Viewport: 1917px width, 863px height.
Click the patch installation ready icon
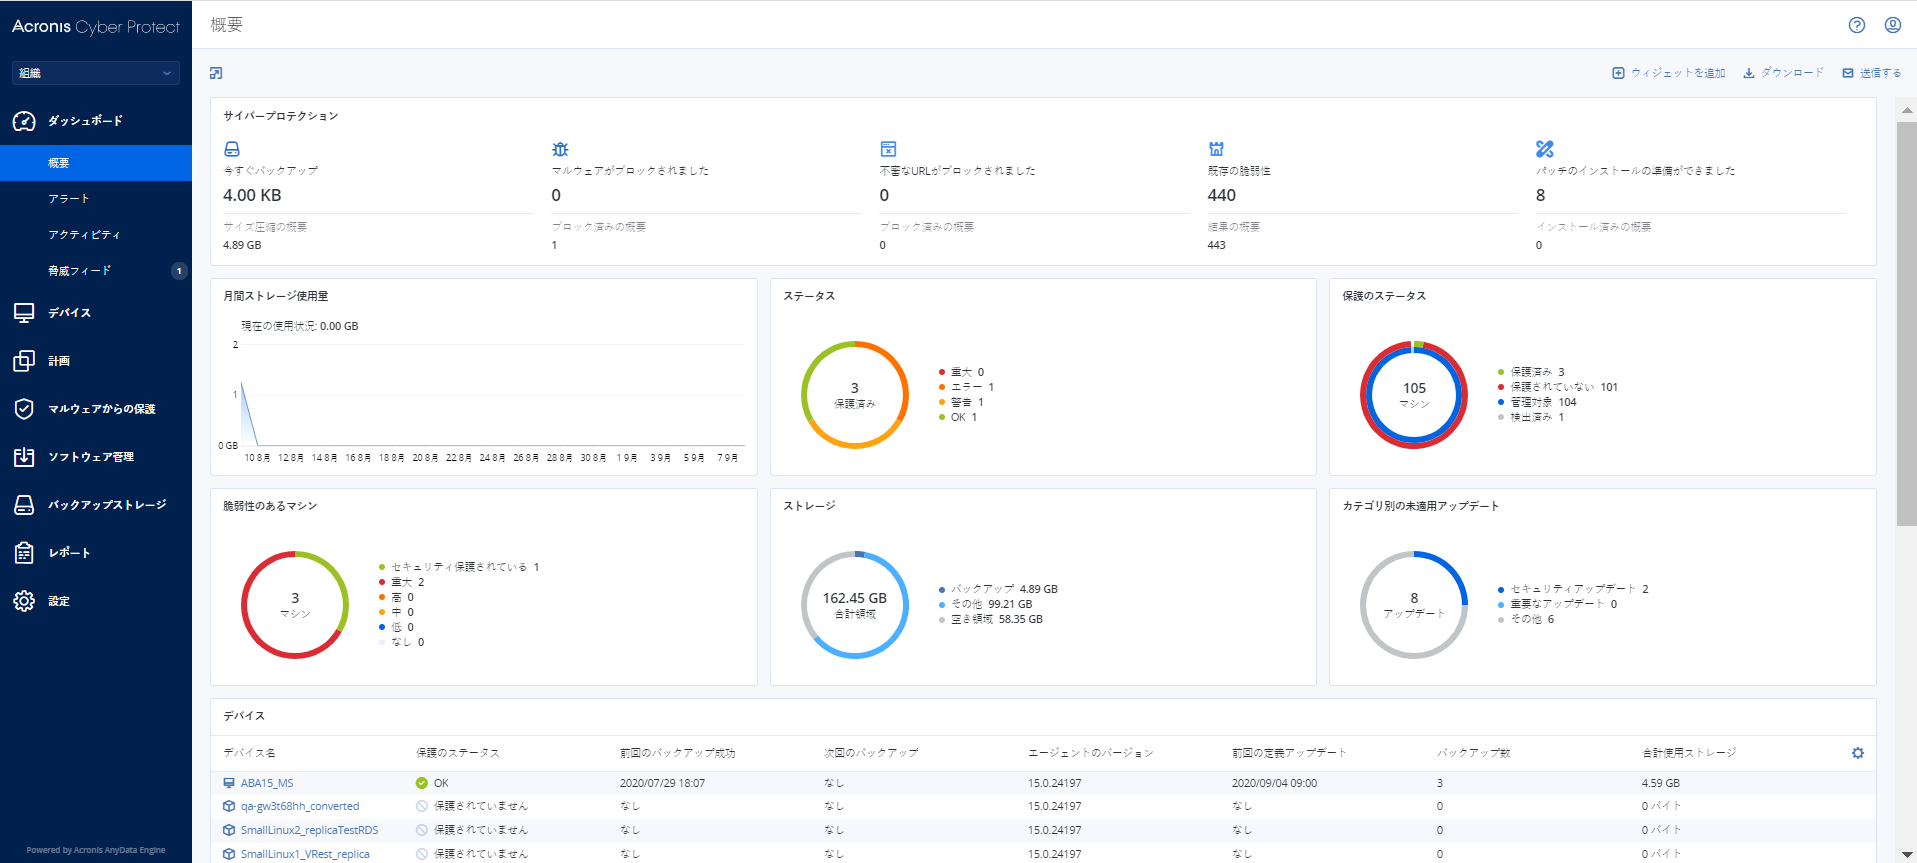tap(1544, 149)
